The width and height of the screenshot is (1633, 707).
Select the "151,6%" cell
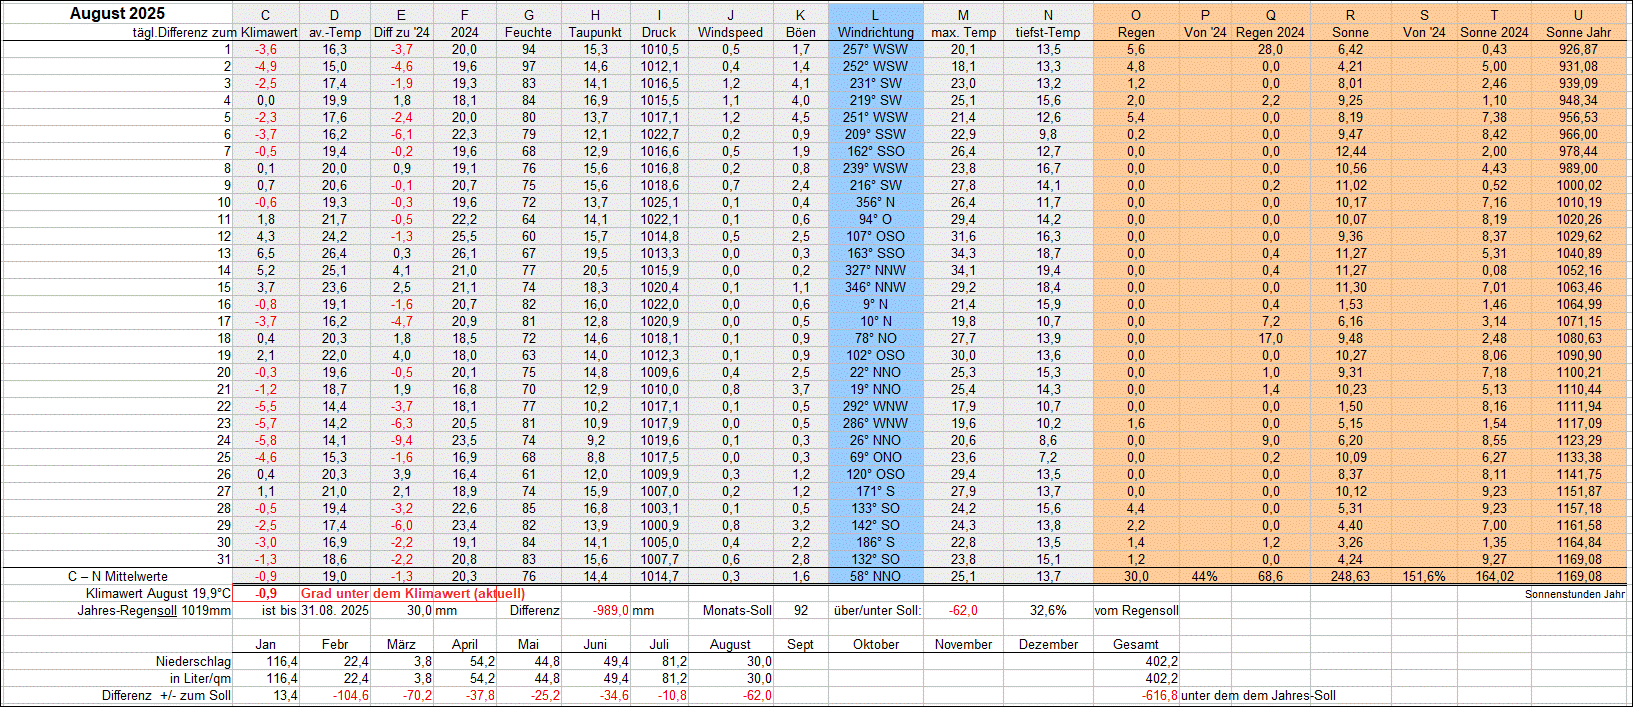point(1424,576)
